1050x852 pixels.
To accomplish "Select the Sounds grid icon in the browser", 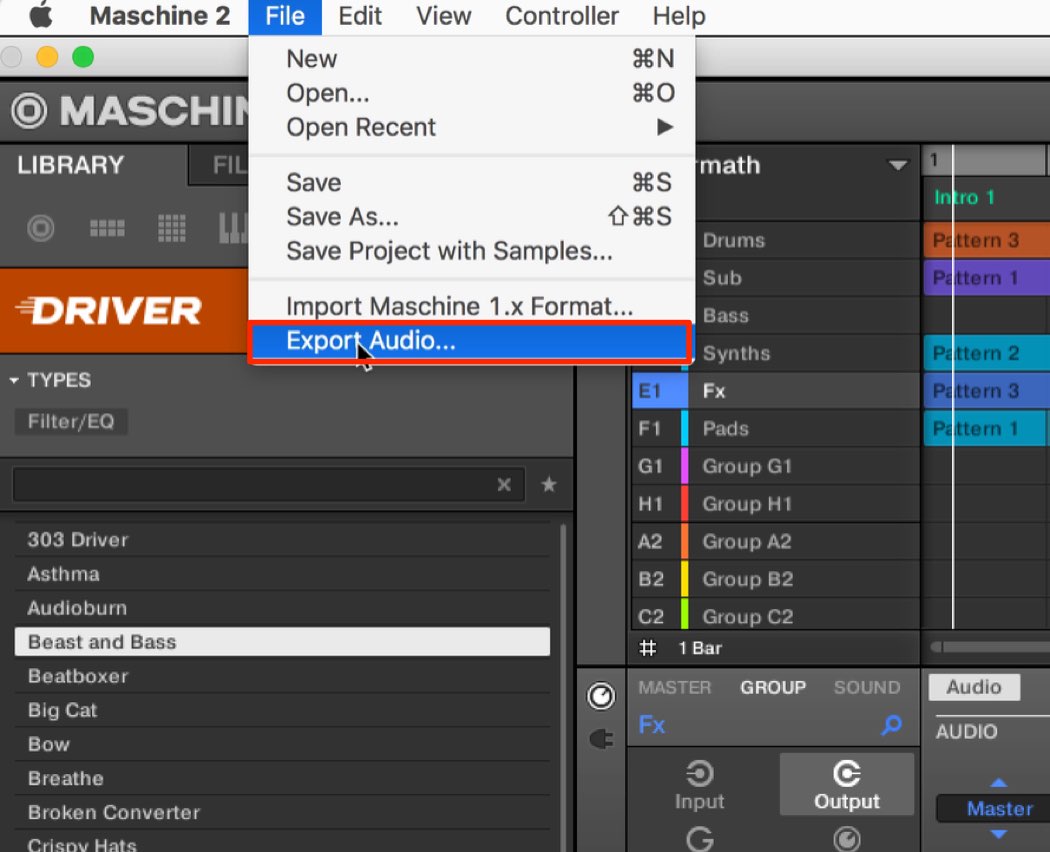I will click(172, 228).
